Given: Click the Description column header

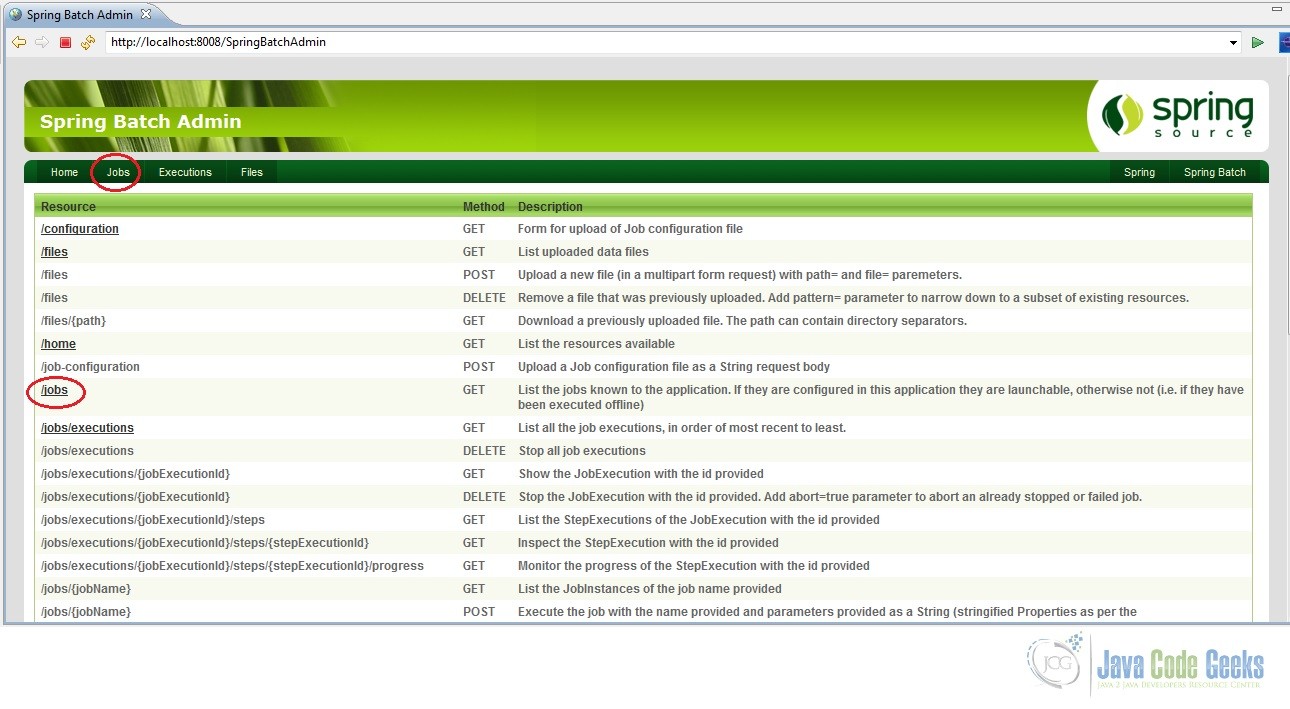Looking at the screenshot, I should [550, 207].
